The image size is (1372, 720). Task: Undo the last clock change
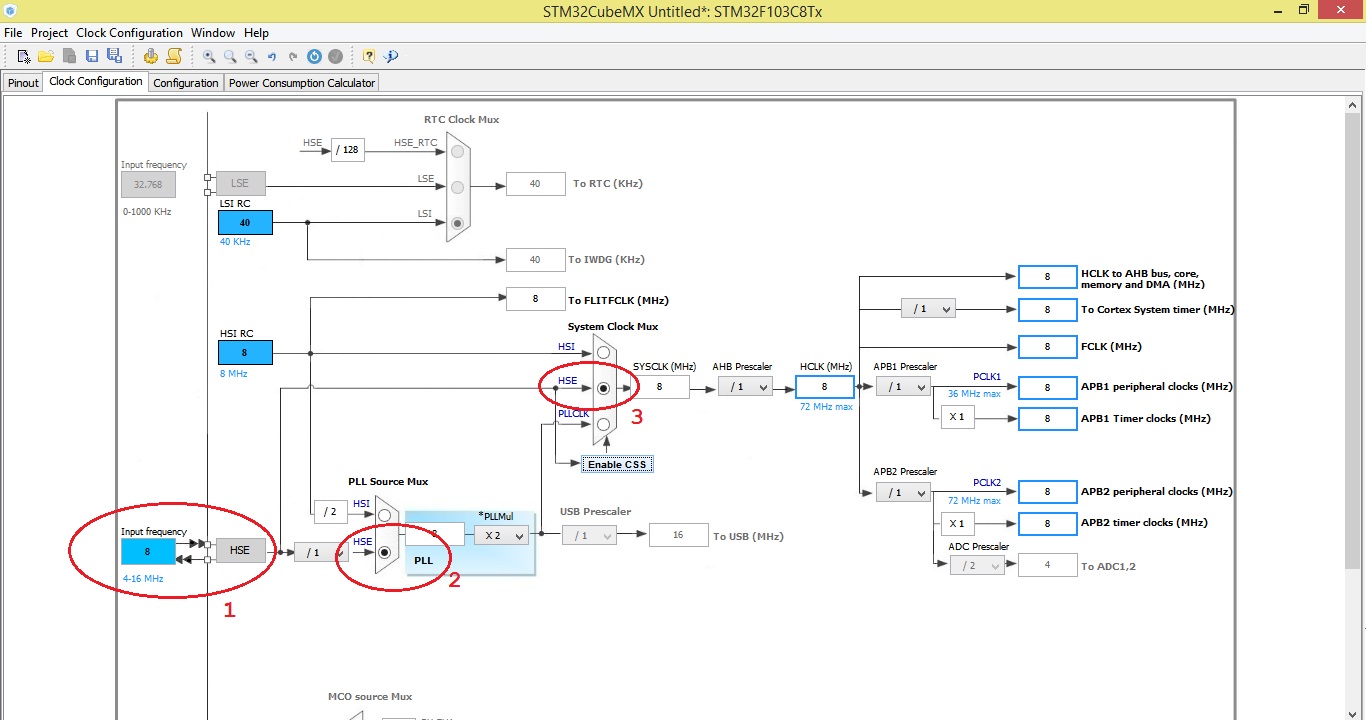click(272, 57)
